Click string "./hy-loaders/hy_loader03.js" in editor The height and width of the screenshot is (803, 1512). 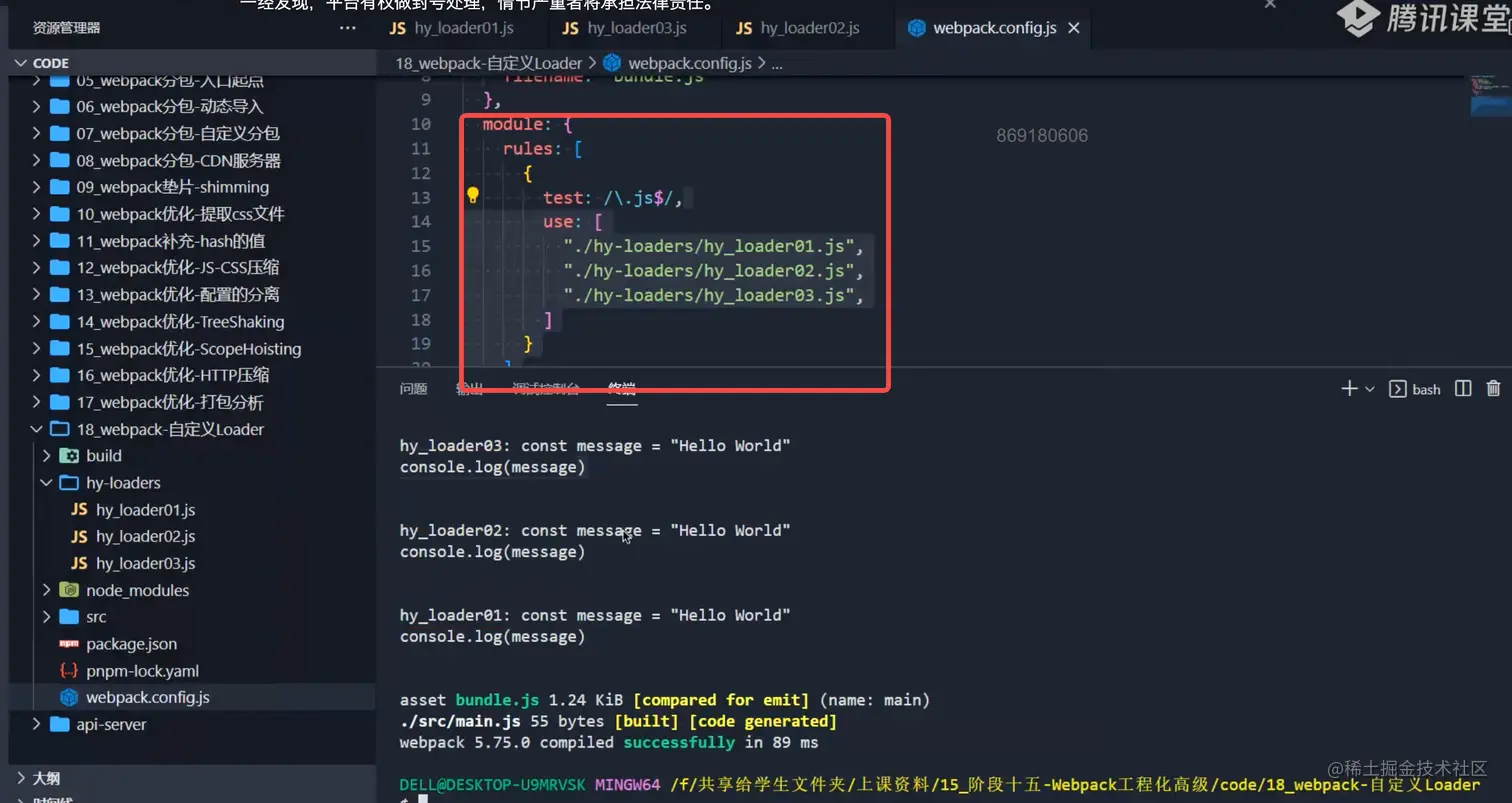pyautogui.click(x=708, y=295)
